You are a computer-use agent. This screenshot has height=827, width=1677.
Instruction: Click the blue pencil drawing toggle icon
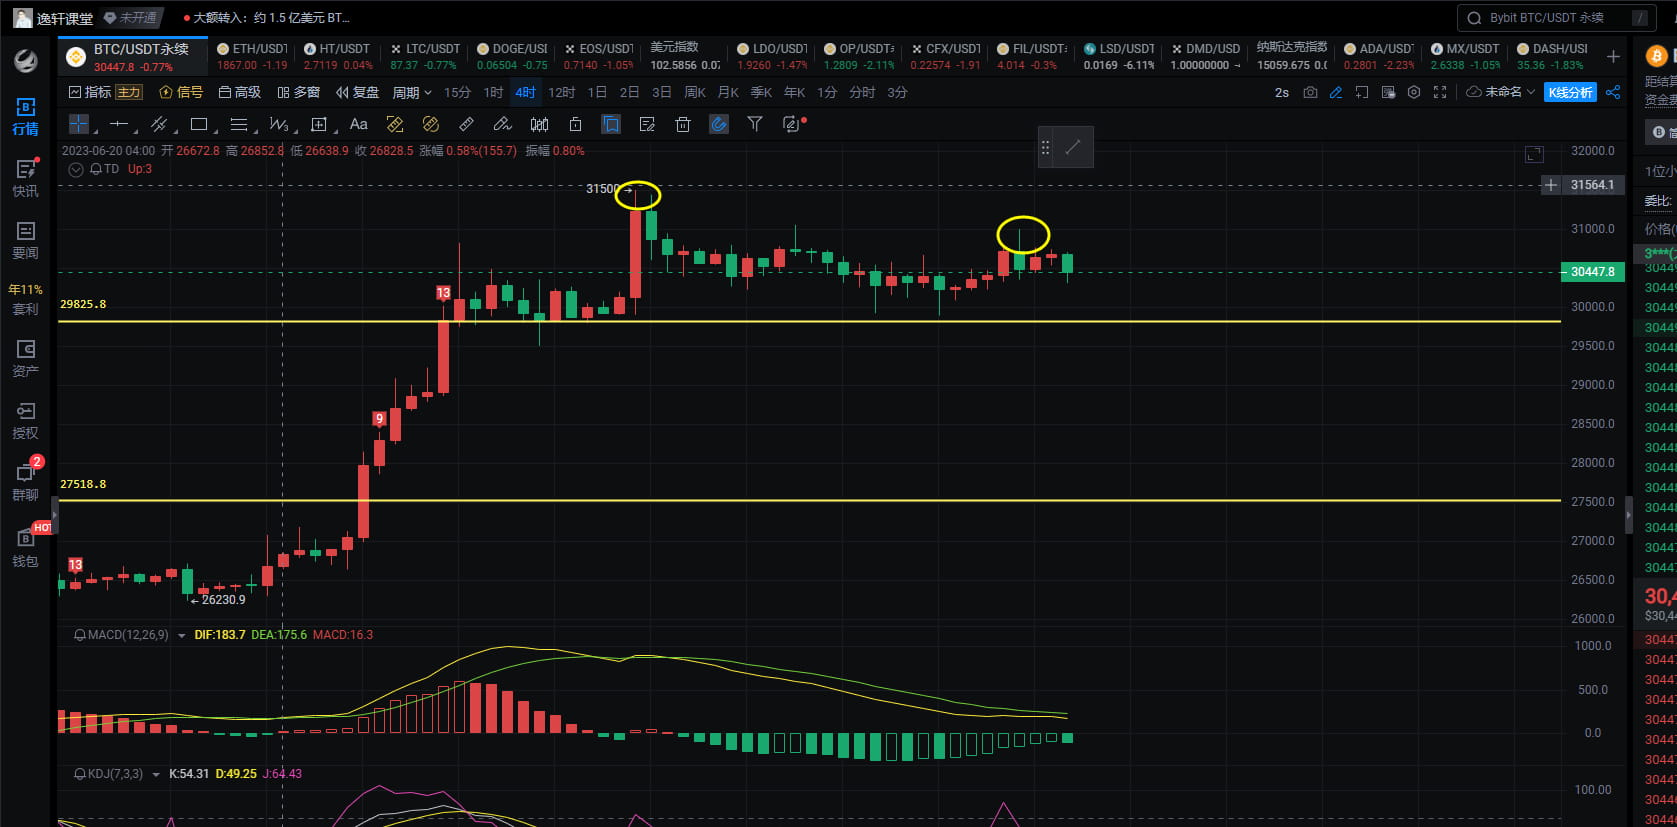(1336, 92)
